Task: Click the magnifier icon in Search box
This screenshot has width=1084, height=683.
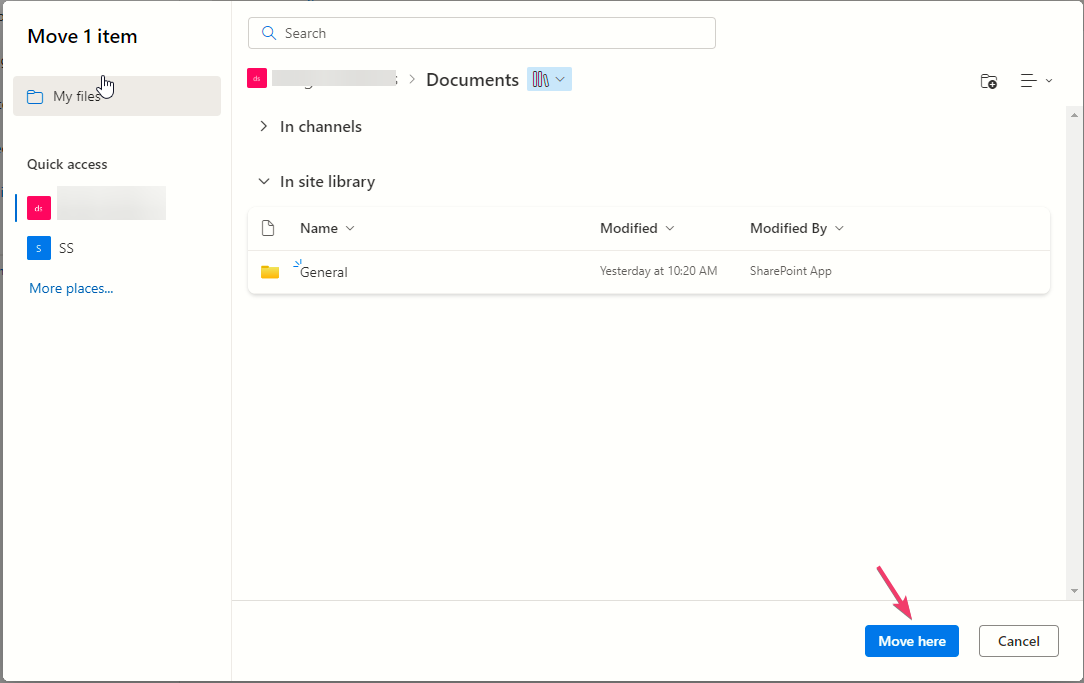Action: (268, 33)
